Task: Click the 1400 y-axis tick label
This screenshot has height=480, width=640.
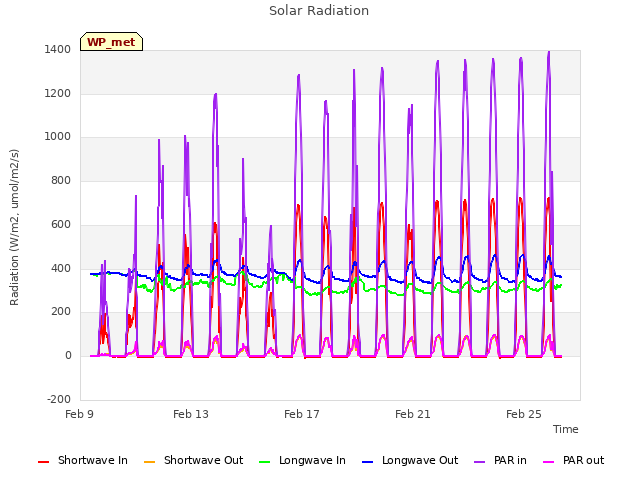Action: click(58, 50)
